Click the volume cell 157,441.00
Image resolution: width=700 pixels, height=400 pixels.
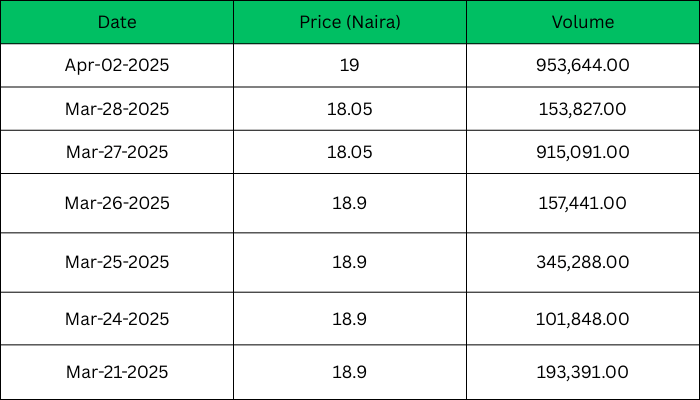pos(583,203)
